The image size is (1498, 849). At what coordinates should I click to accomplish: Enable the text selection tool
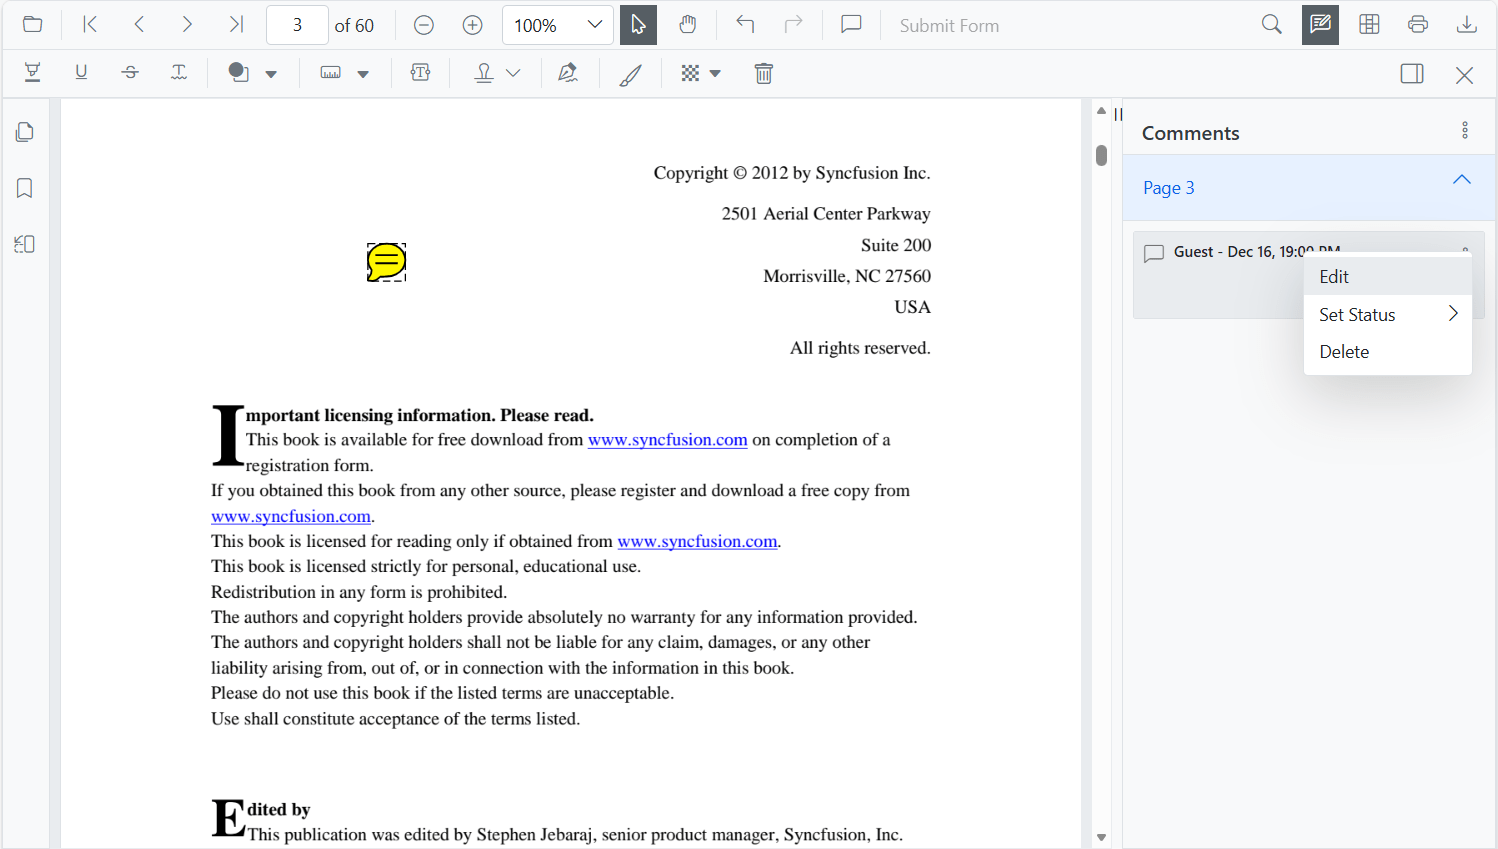click(638, 24)
